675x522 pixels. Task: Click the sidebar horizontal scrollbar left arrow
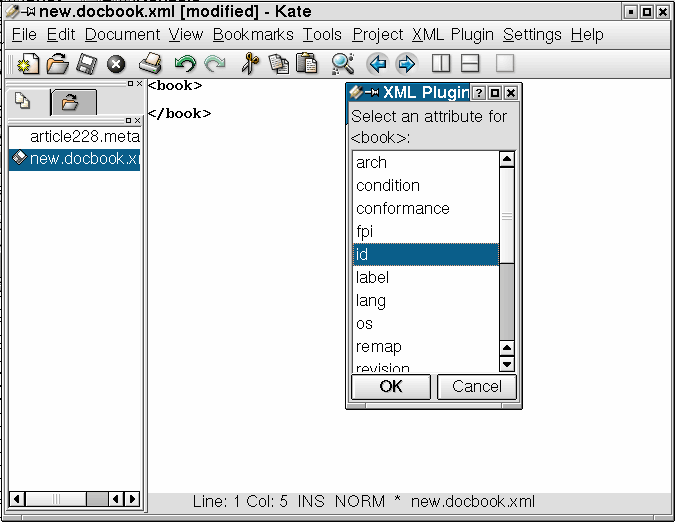(x=16, y=498)
